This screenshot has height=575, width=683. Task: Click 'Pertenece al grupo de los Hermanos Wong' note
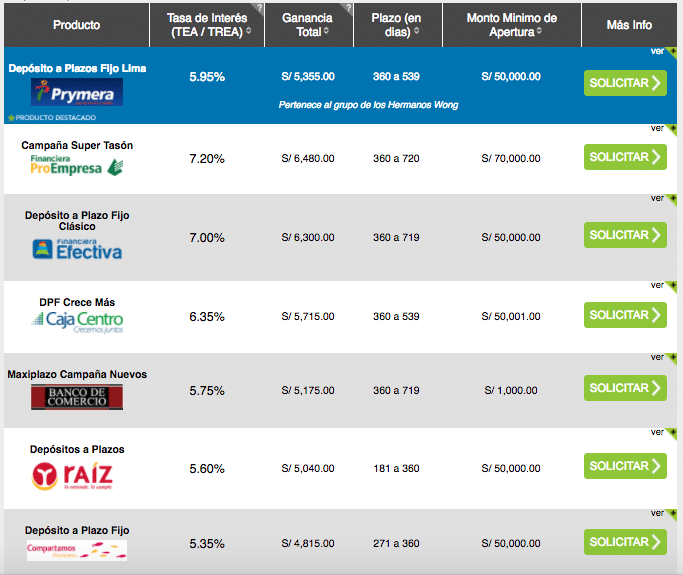point(369,105)
